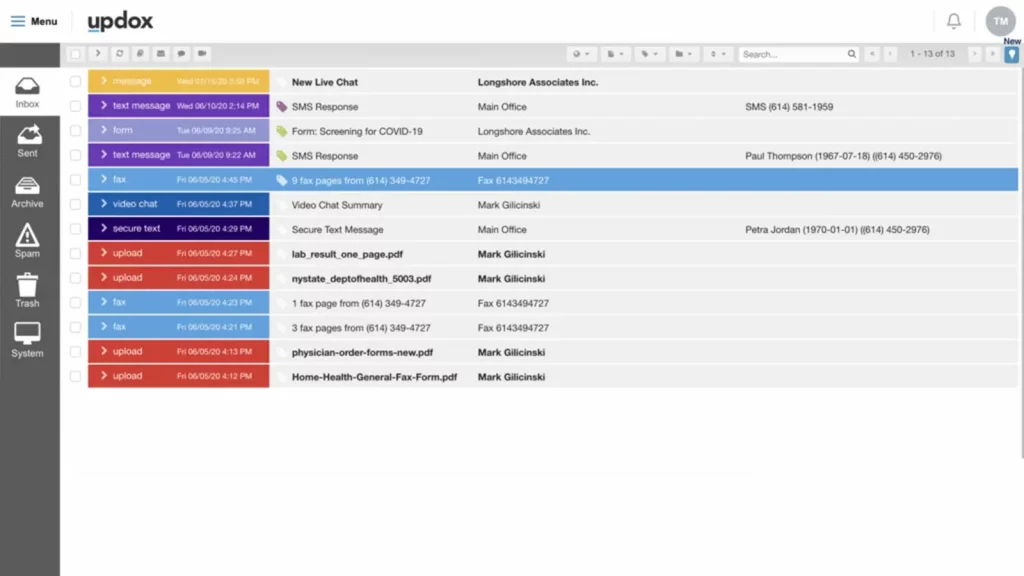The width and height of the screenshot is (1024, 576).
Task: Click the yellow message label bar
Action: point(178,82)
